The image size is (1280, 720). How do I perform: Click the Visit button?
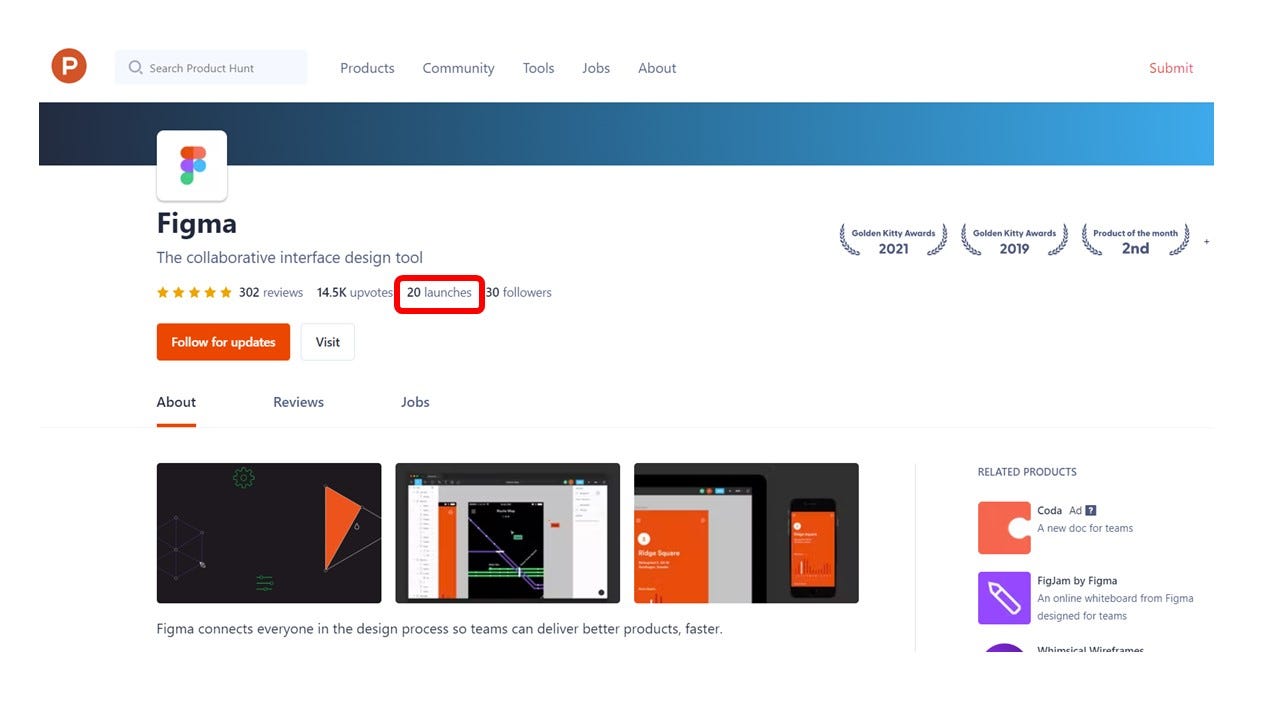328,342
